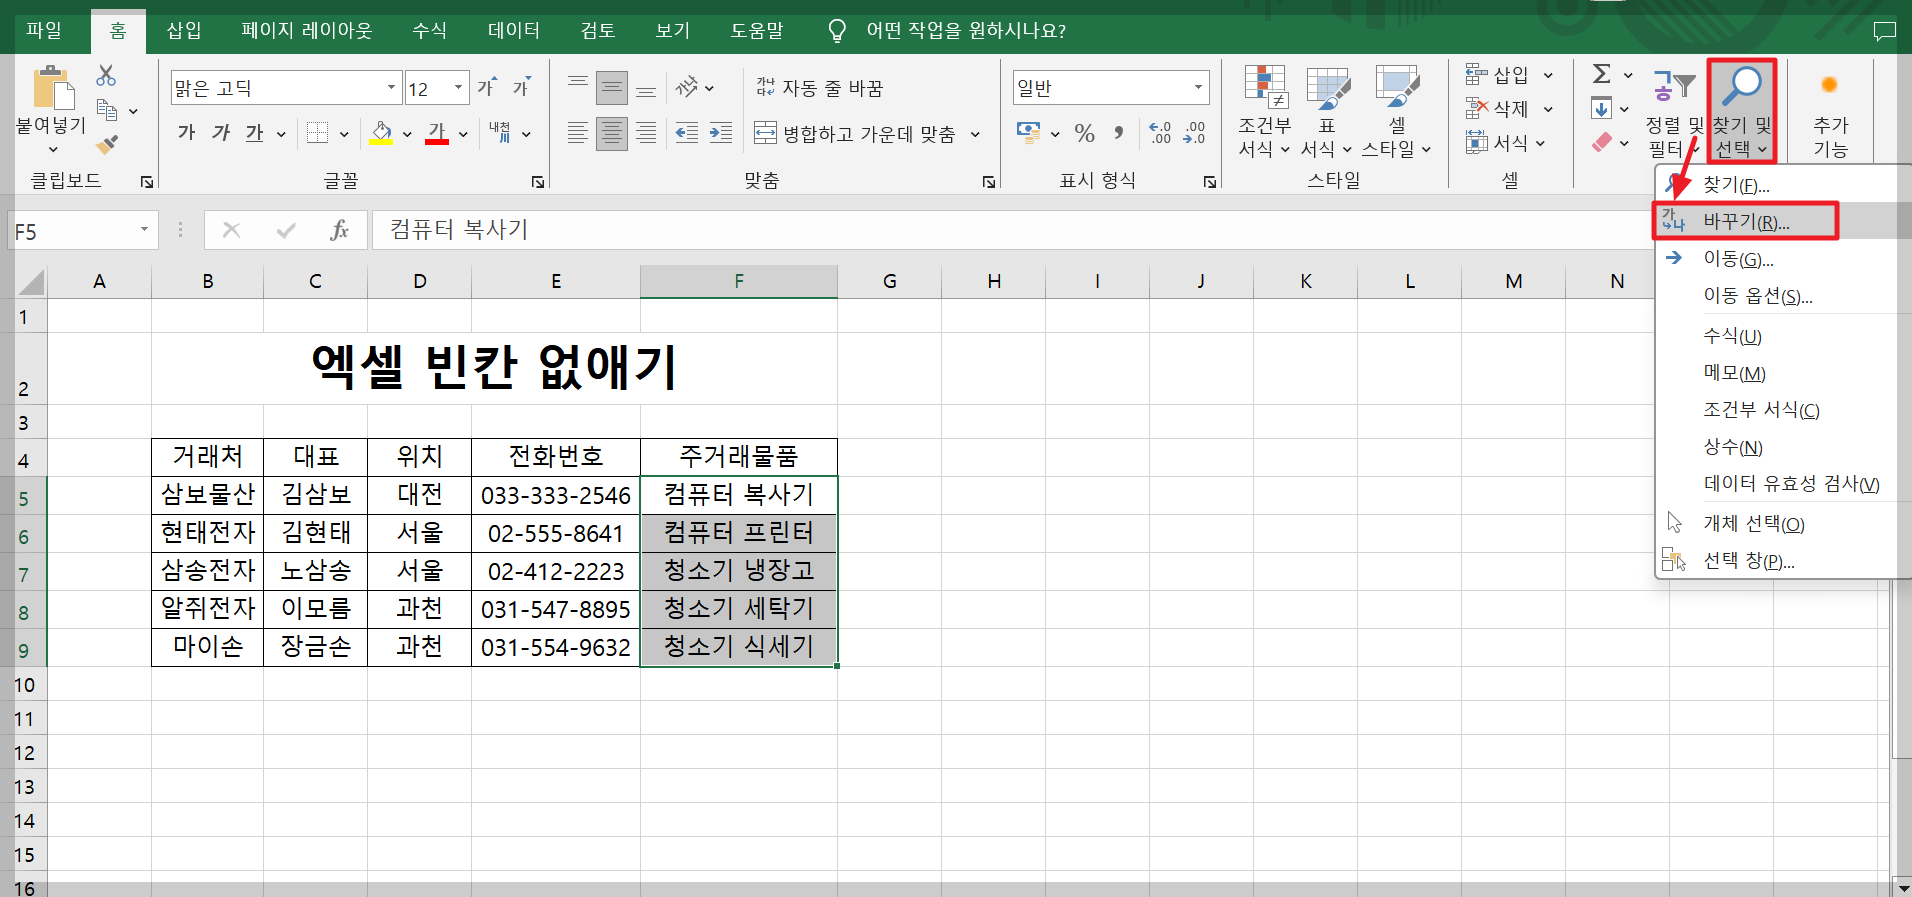Toggle italic 가 formatting
1912x897 pixels.
click(x=221, y=133)
